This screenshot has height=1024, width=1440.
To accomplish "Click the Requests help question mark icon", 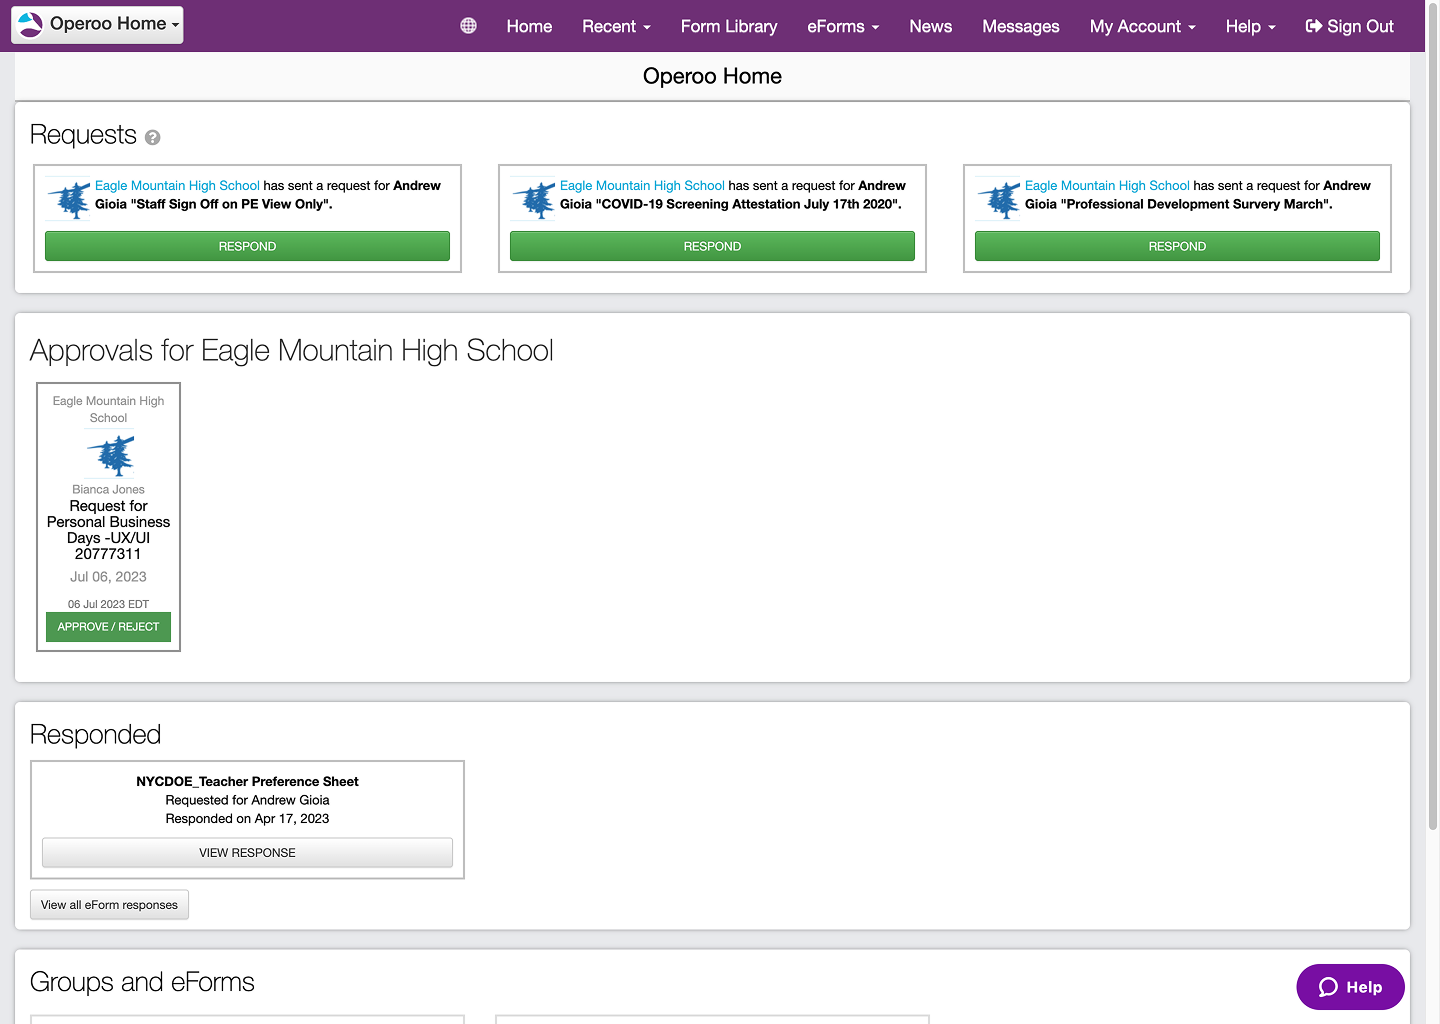I will [152, 138].
